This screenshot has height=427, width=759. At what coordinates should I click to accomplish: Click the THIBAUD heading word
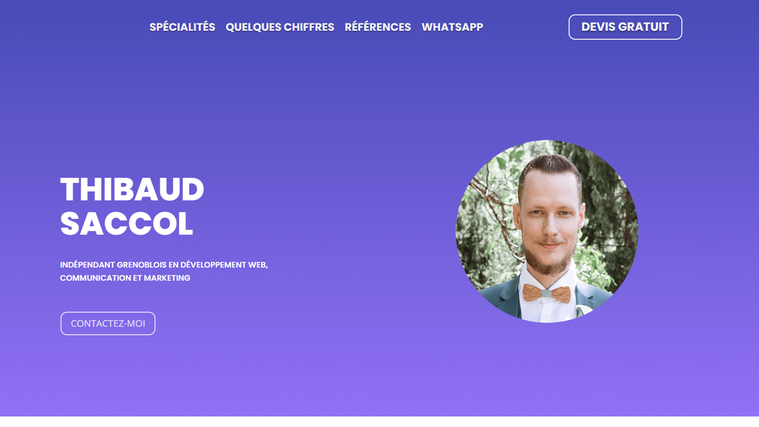(132, 189)
